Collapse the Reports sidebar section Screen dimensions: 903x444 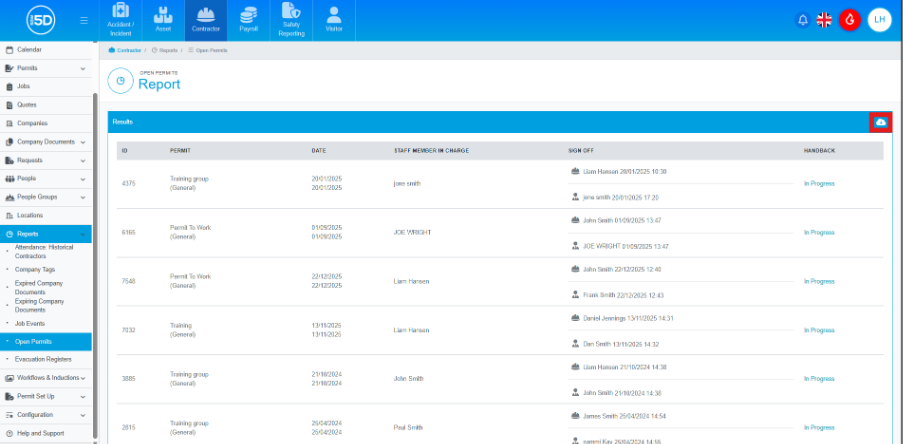coord(82,234)
